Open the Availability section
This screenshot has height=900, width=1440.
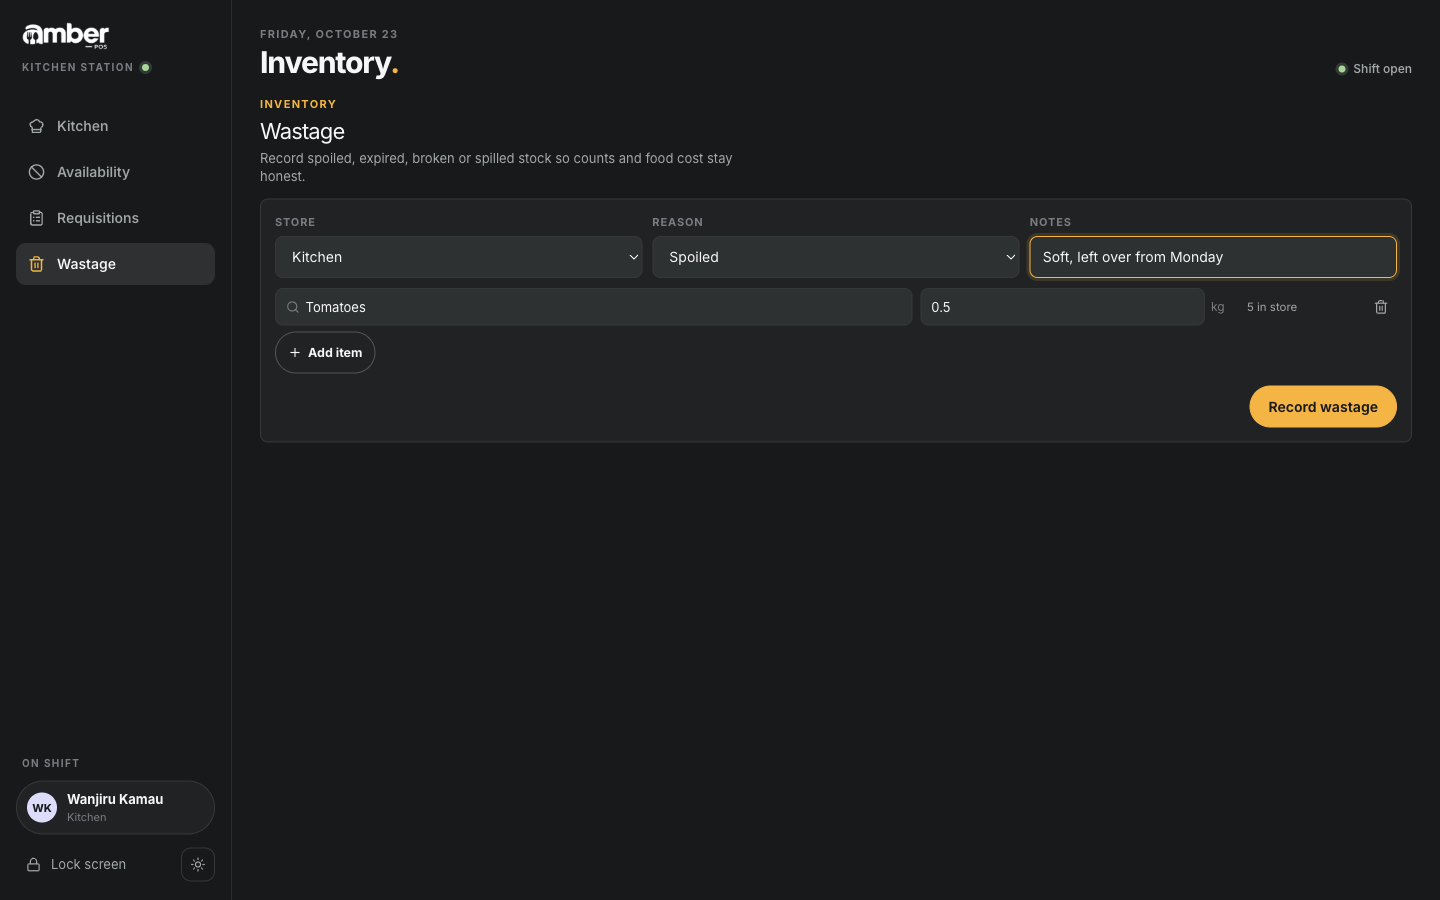coord(115,172)
